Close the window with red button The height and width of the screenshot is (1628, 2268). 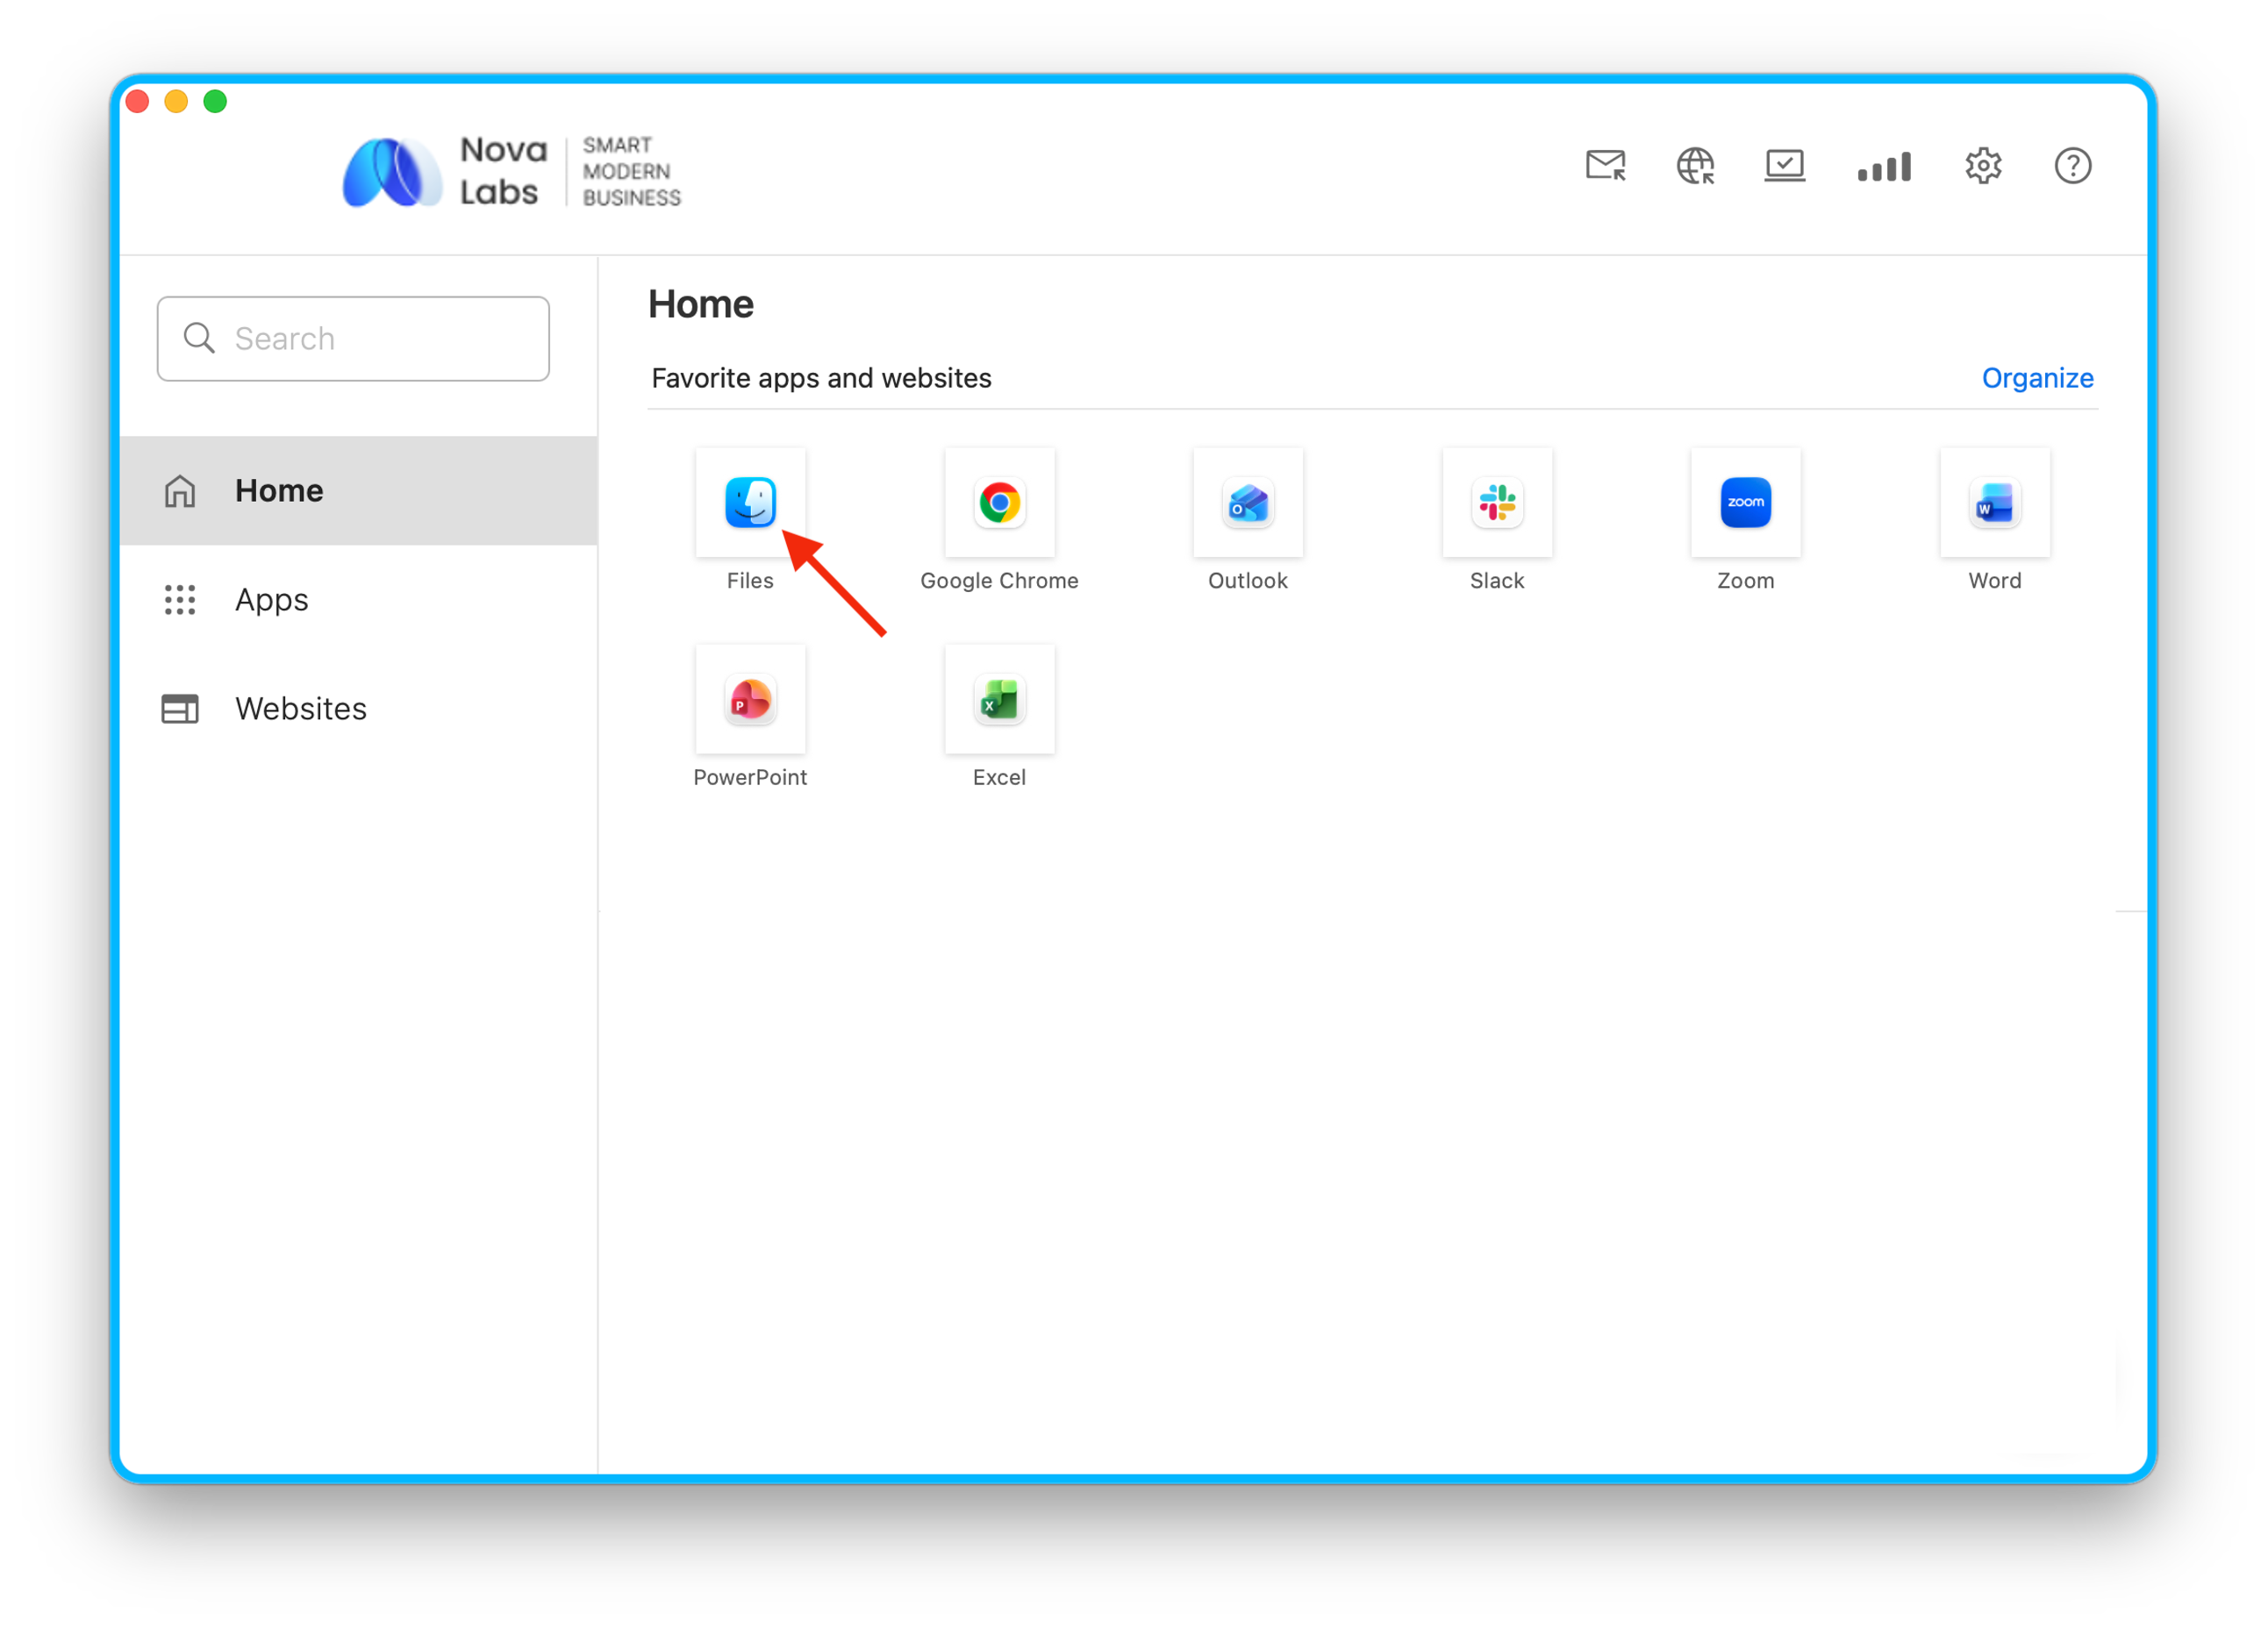137,101
